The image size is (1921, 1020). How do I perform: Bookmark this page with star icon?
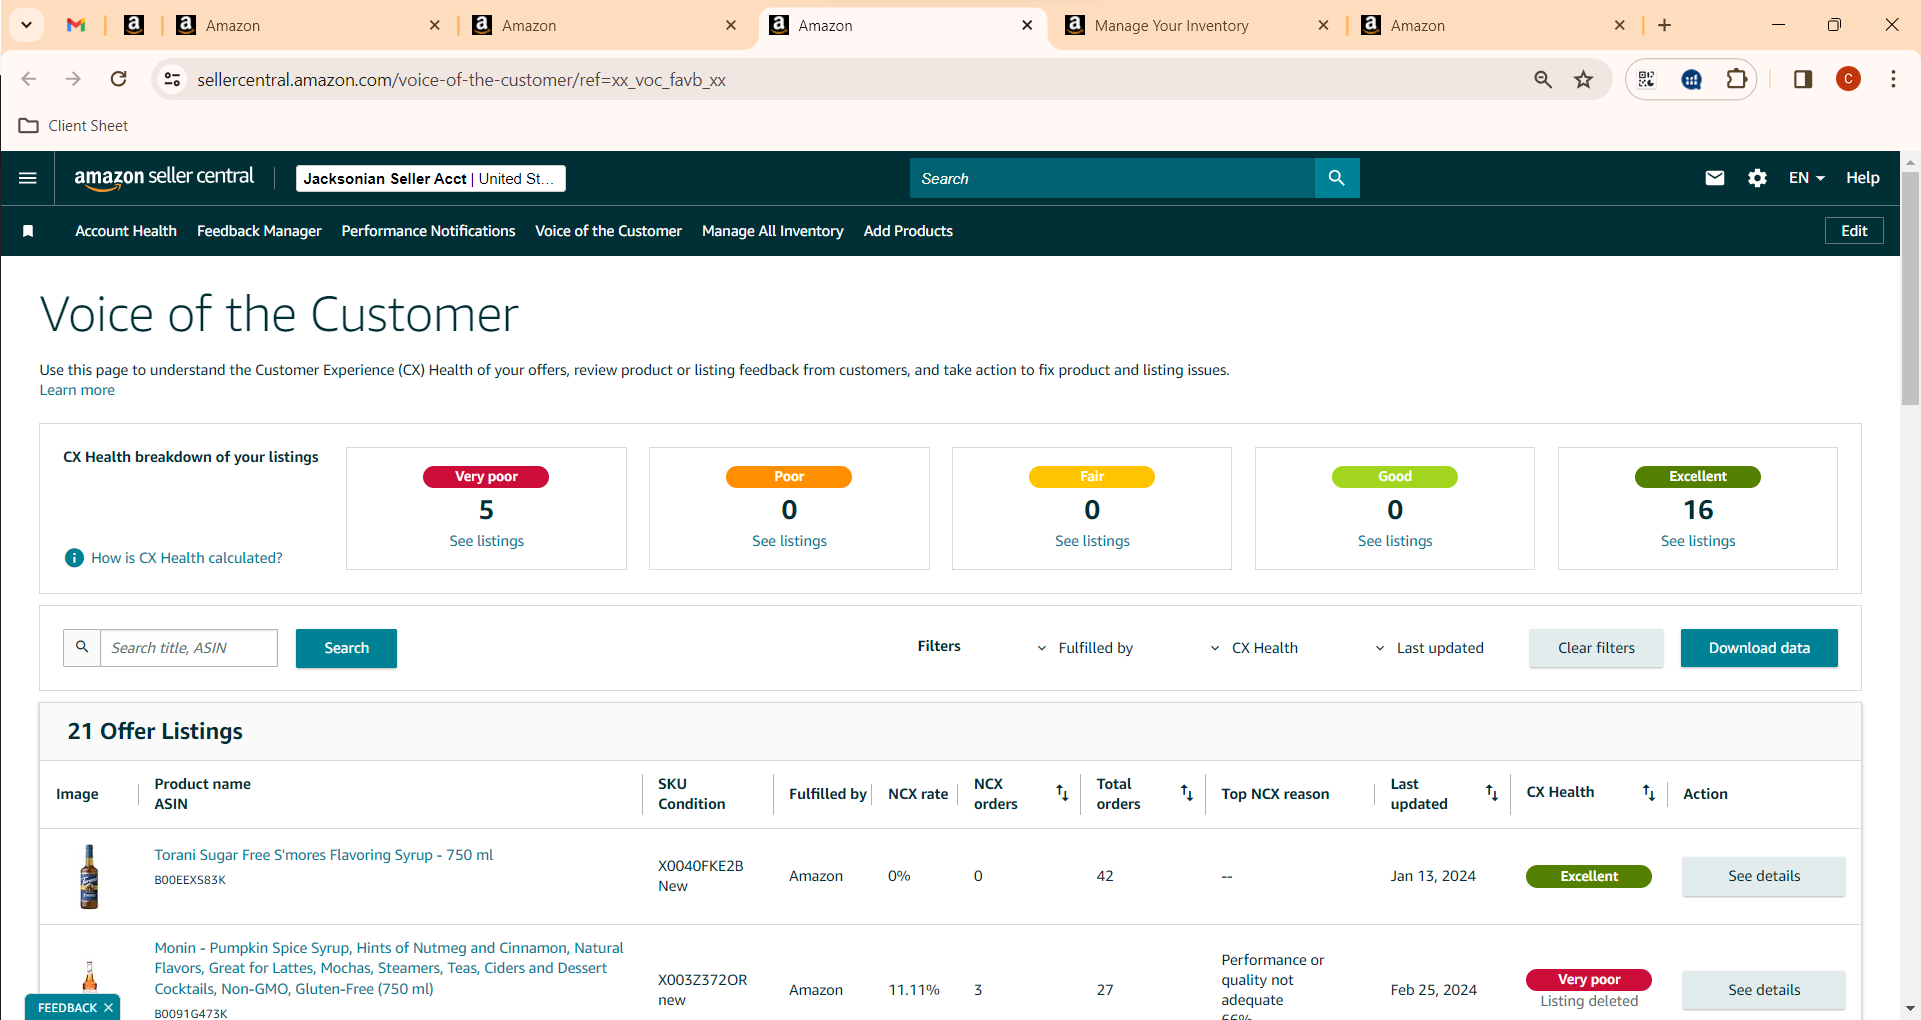point(1583,79)
